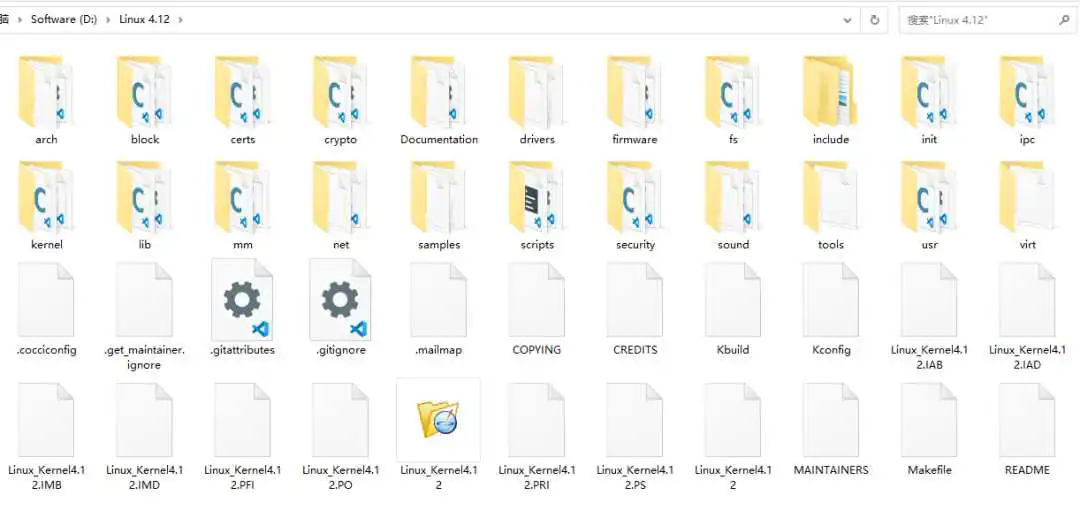Viewport: 1080px width, 526px height.
Task: Open the include folder
Action: pos(831,100)
